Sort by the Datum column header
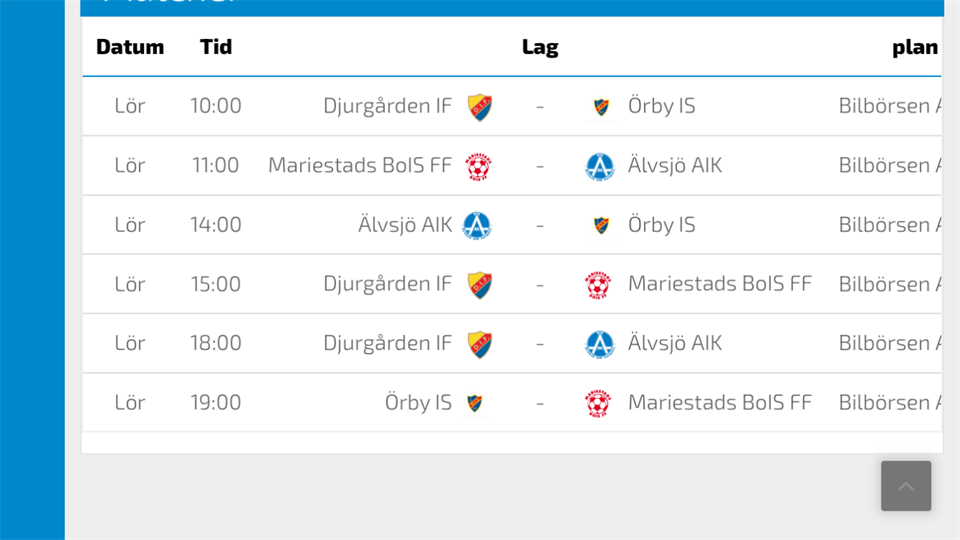 [130, 47]
